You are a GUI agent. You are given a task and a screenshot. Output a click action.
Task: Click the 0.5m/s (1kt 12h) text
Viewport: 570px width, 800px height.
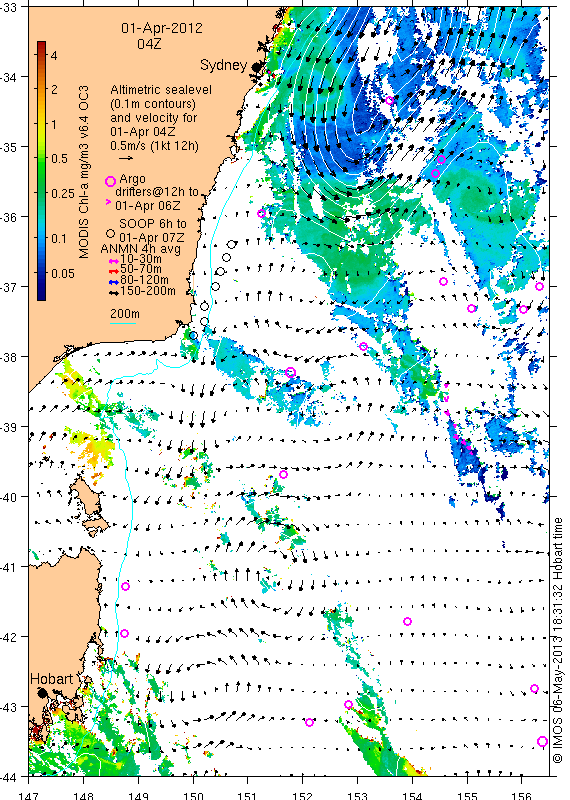coord(155,146)
